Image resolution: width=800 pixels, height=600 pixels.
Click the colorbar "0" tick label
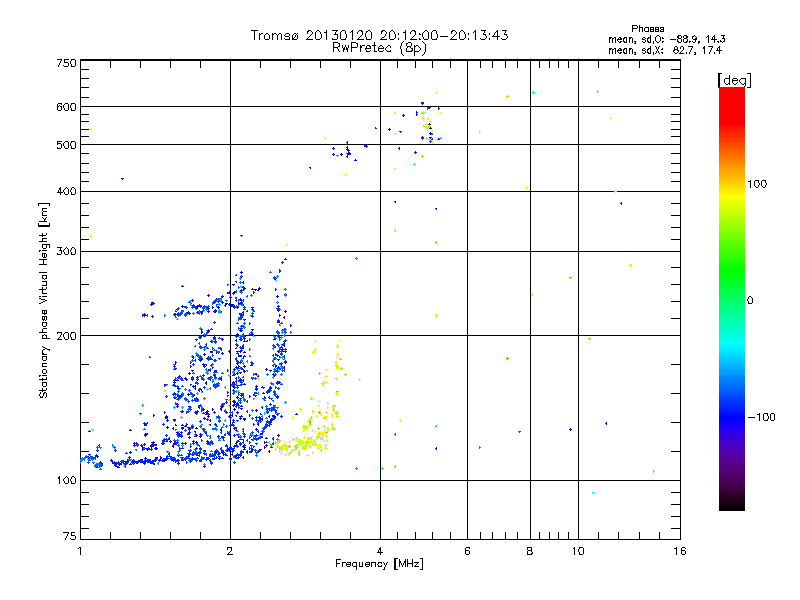click(x=750, y=300)
